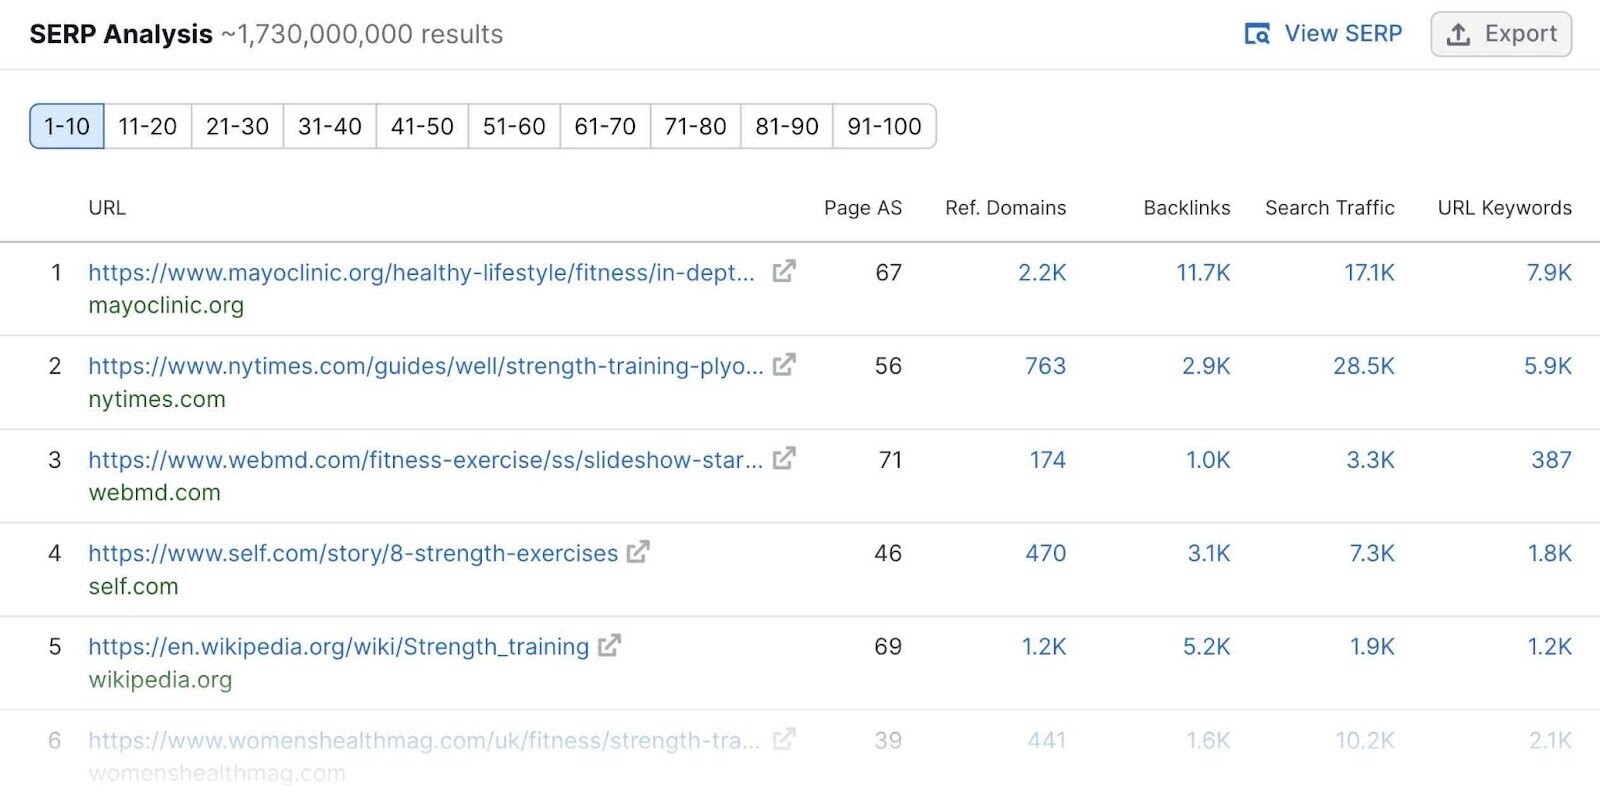Click the Backlinks column header
The height and width of the screenshot is (800, 1600).
tap(1186, 208)
